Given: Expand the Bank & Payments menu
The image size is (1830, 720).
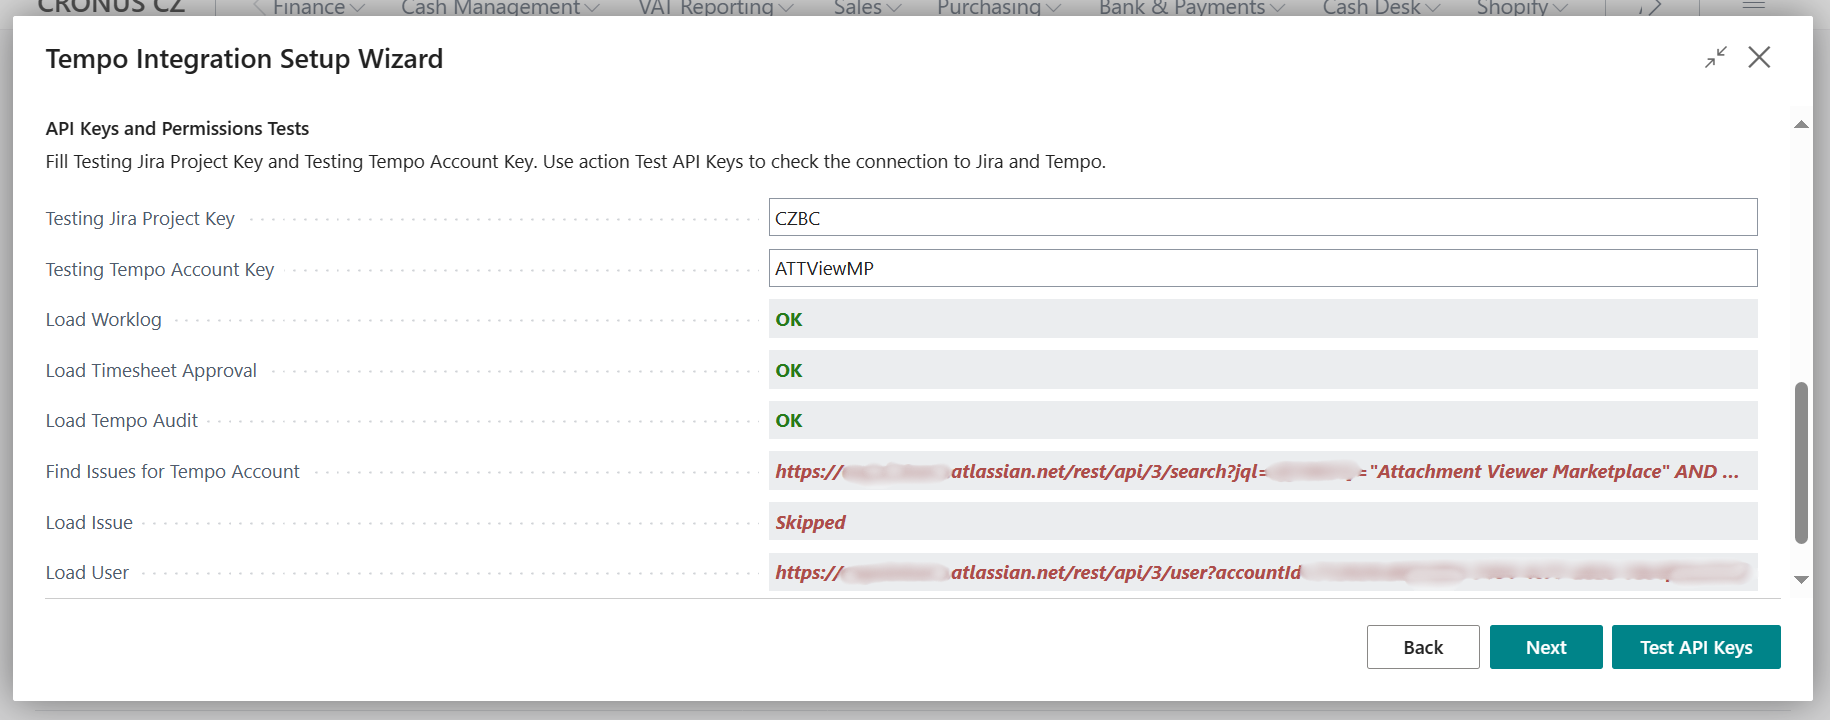Looking at the screenshot, I should pos(1191,8).
